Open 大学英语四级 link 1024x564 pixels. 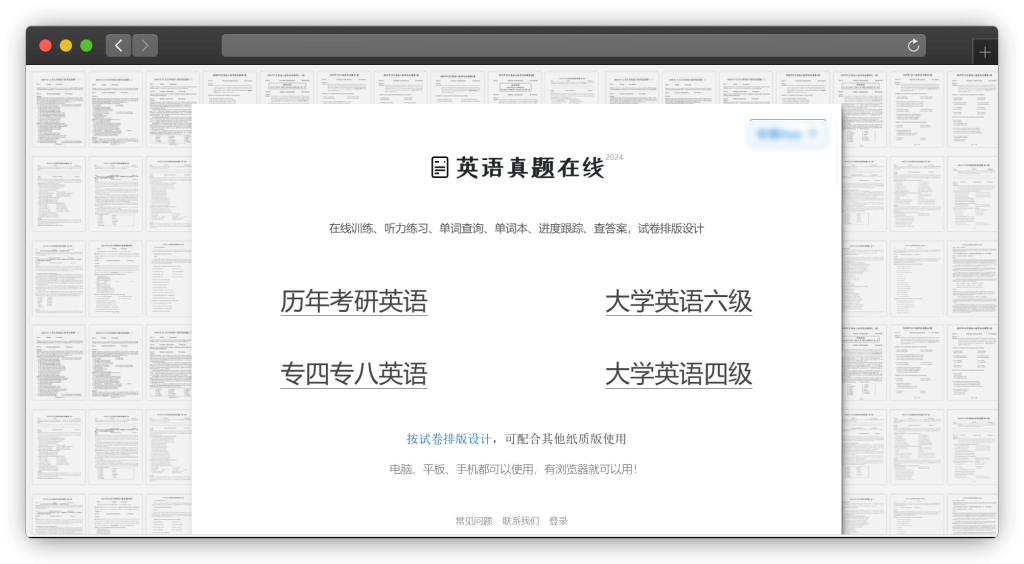click(679, 374)
